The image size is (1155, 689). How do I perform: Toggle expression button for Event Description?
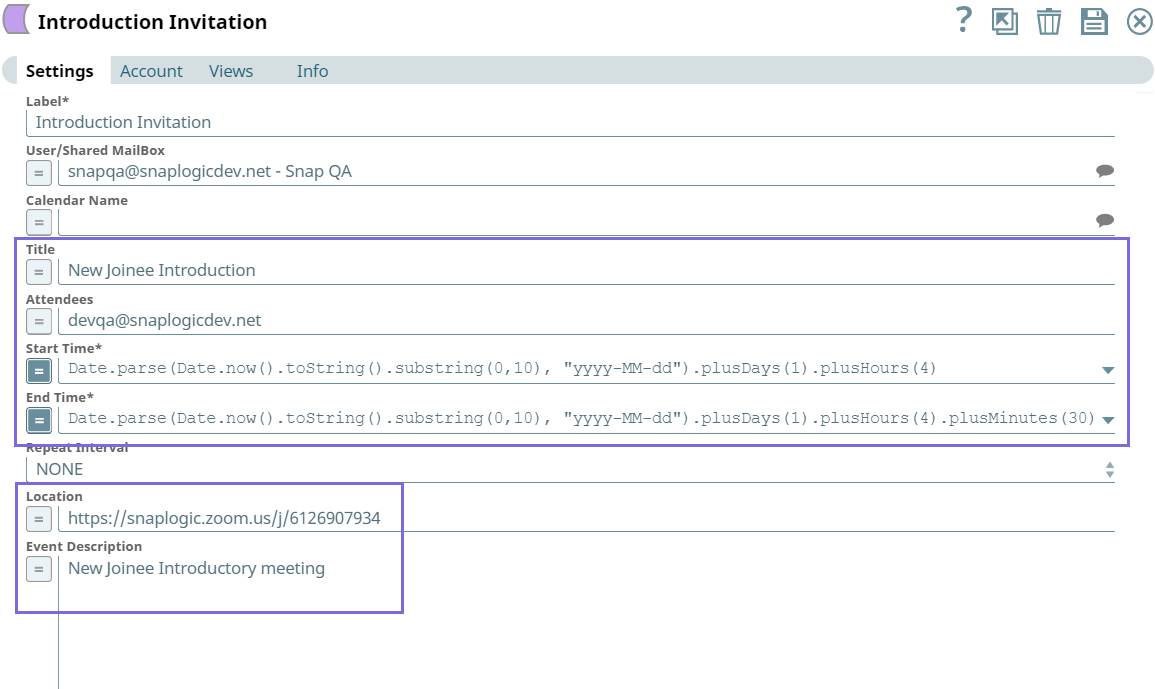coord(39,569)
